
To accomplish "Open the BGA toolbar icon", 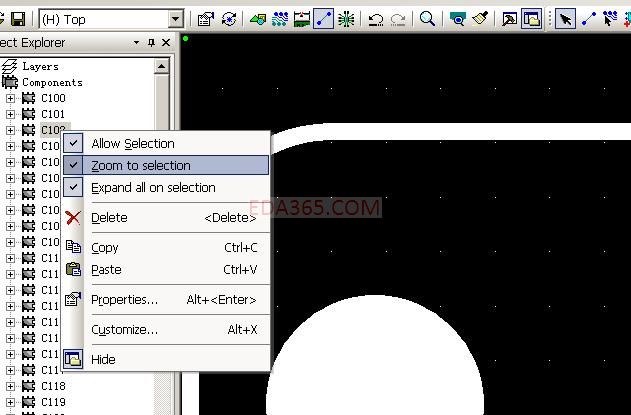I will (346, 19).
